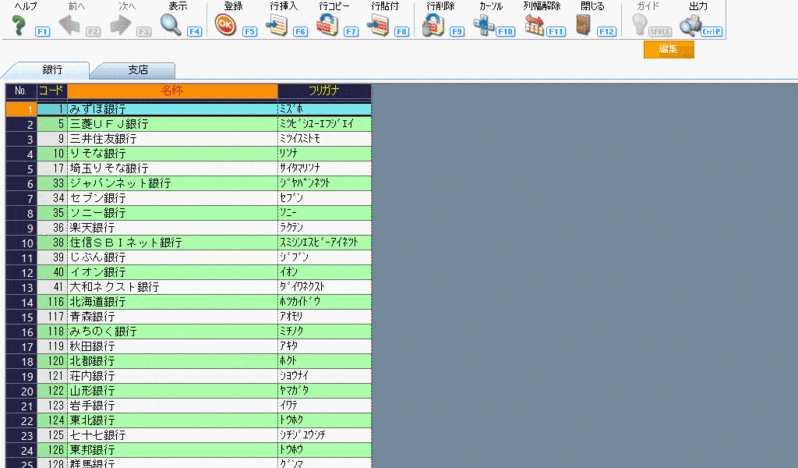798x468 pixels.
Task: Click the orange 編集 button
Action: point(669,49)
